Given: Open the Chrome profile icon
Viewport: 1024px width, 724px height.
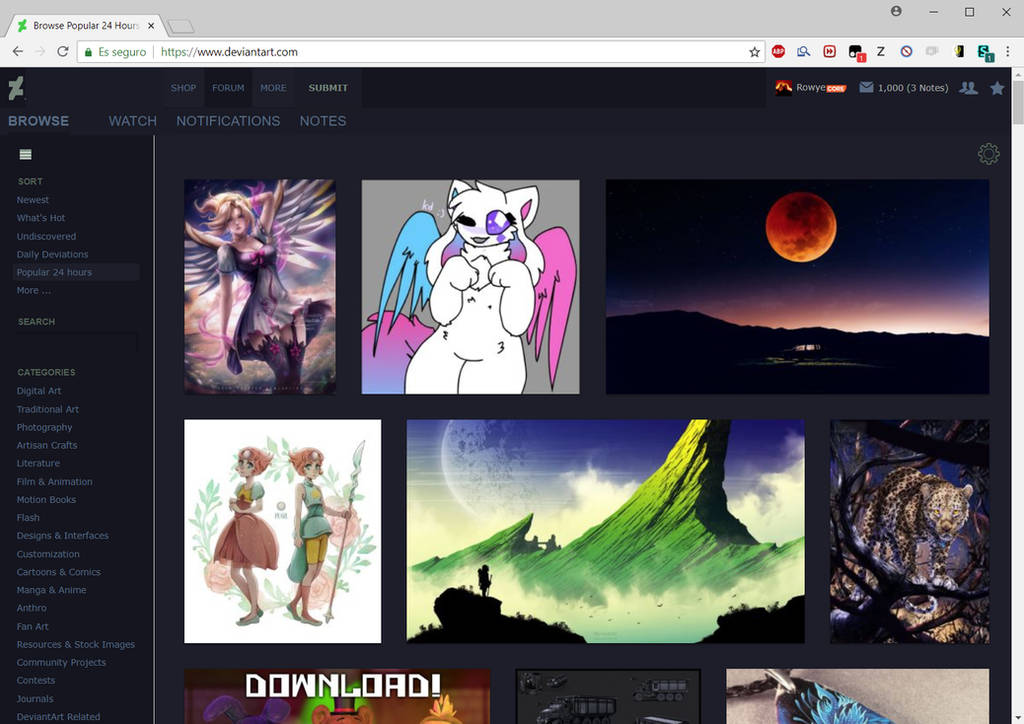Looking at the screenshot, I should coord(896,11).
